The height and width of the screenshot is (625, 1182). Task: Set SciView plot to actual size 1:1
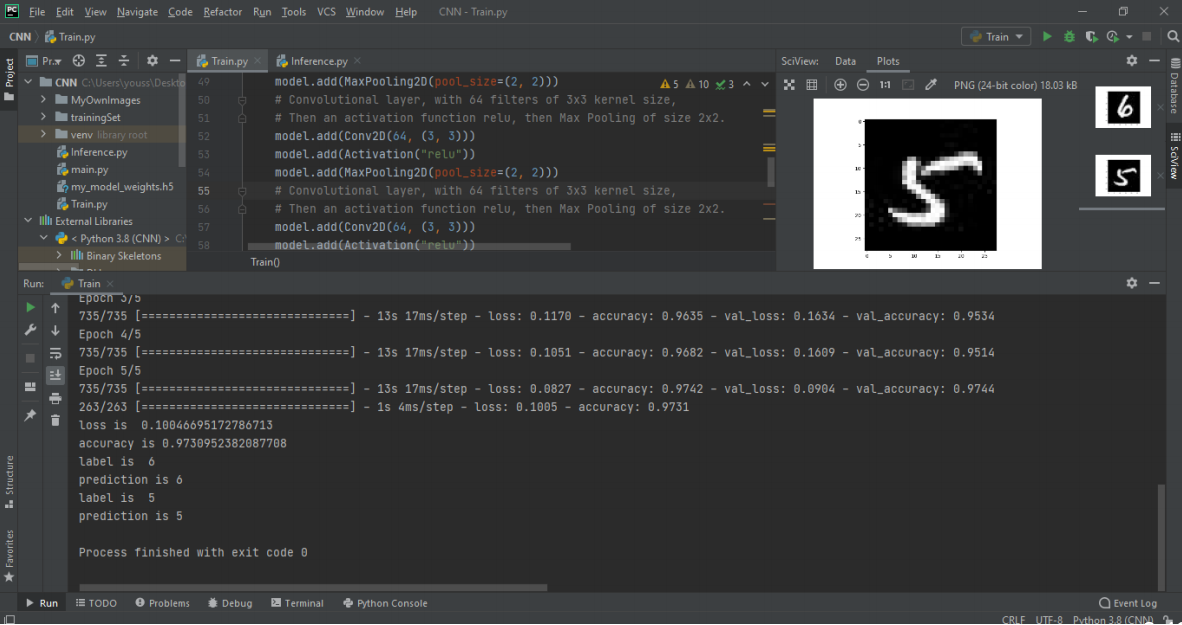[x=885, y=85]
